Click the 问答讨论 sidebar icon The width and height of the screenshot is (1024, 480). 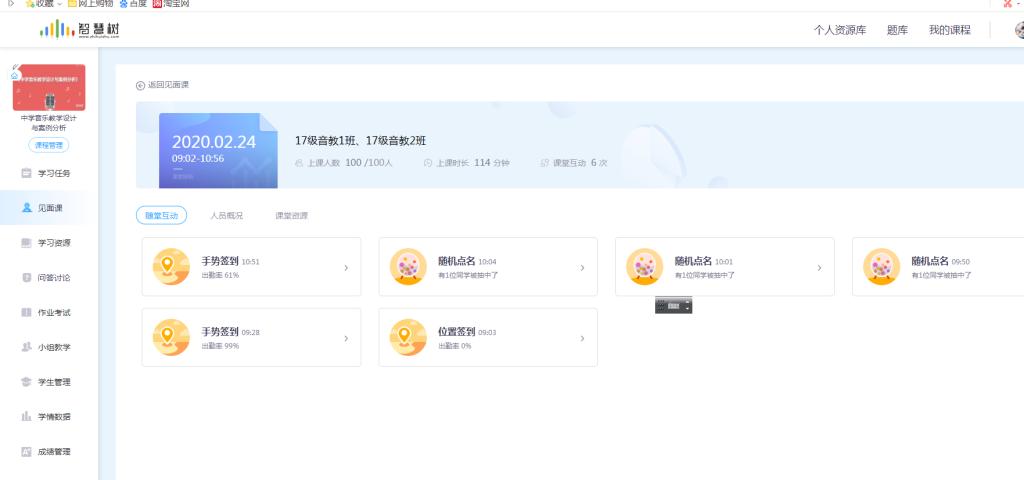pyautogui.click(x=27, y=278)
